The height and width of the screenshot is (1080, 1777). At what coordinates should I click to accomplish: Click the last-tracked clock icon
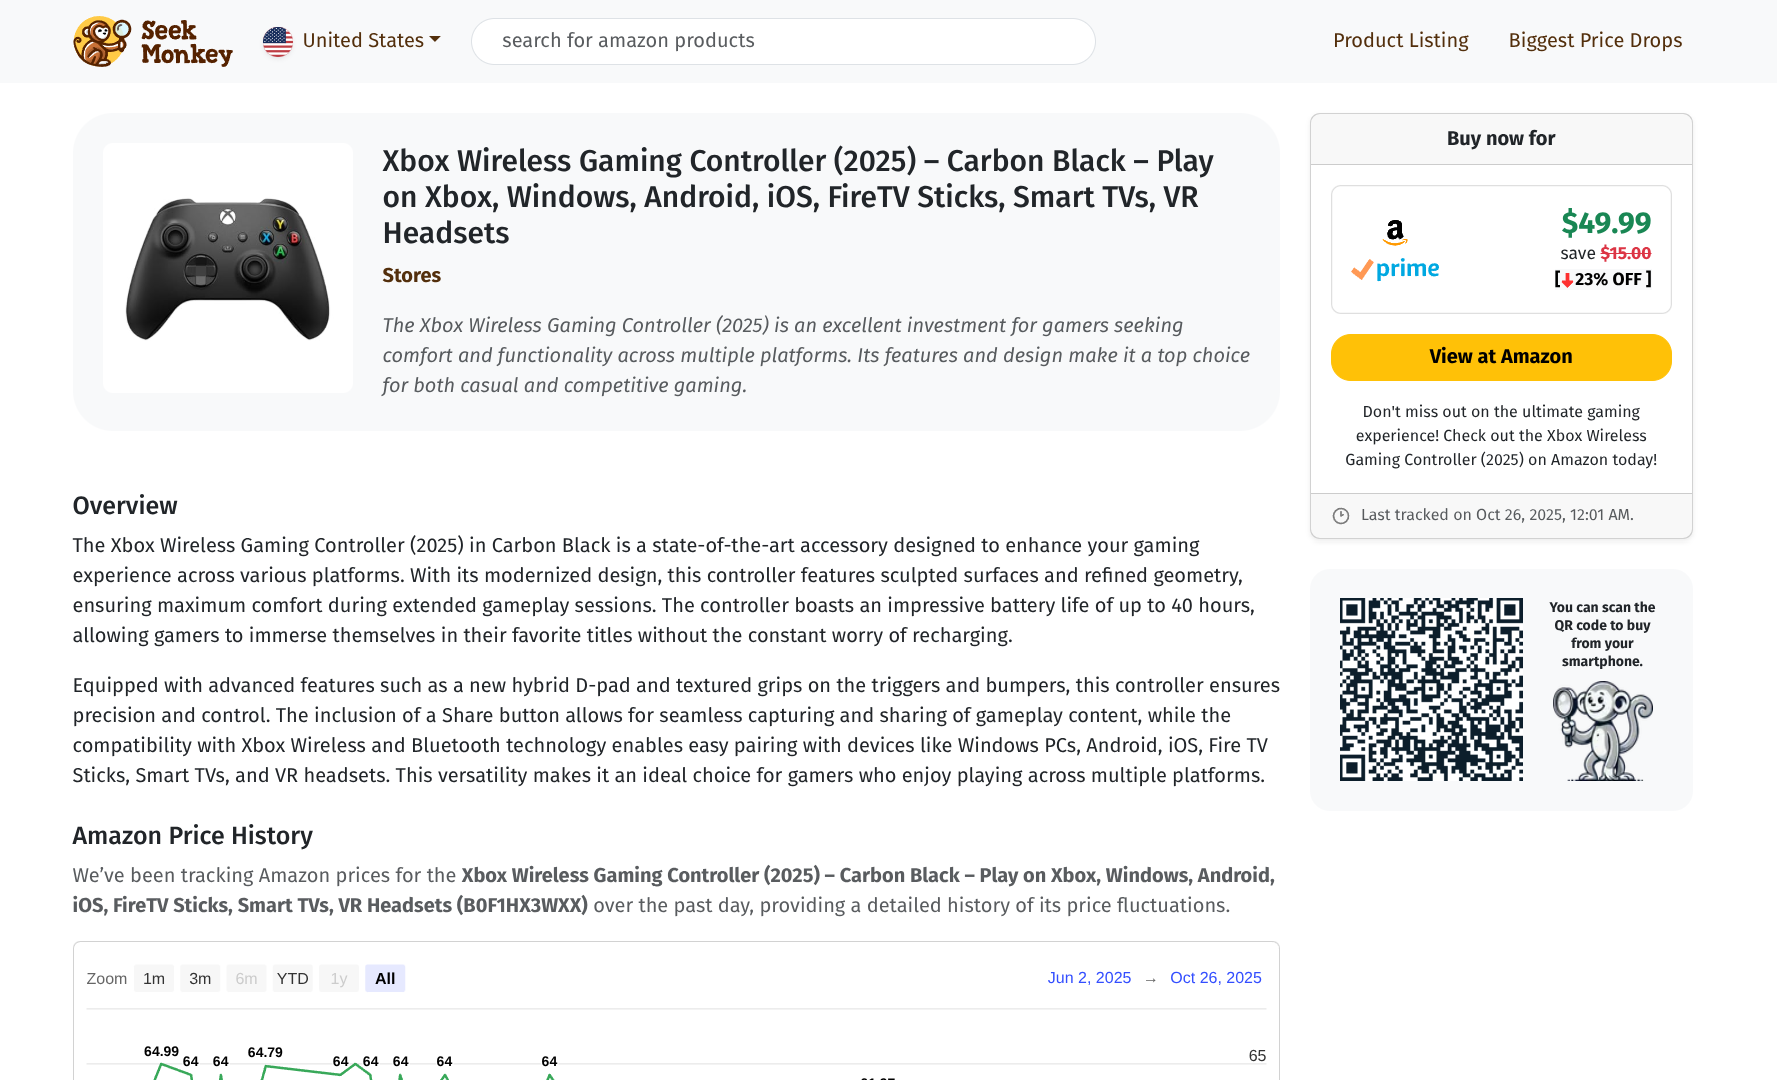tap(1341, 515)
